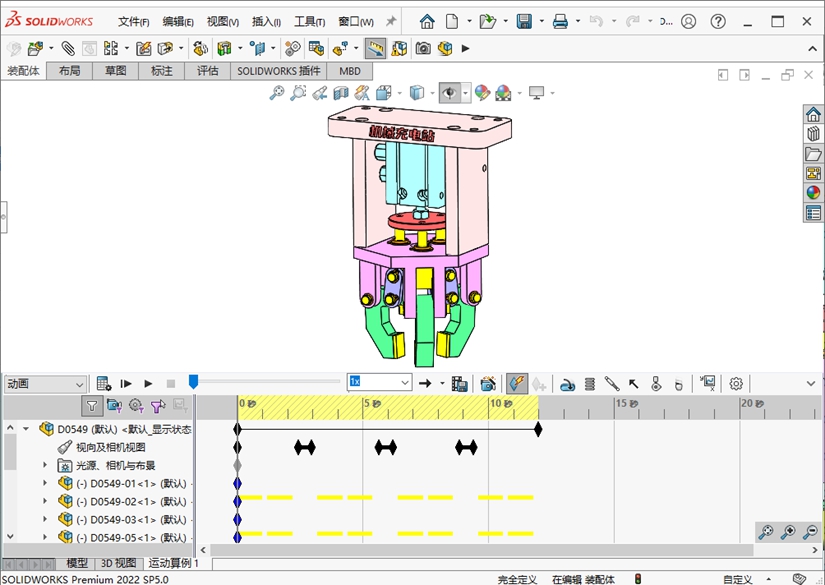Toggle the Autokey button
The height and width of the screenshot is (585, 825).
516,383
